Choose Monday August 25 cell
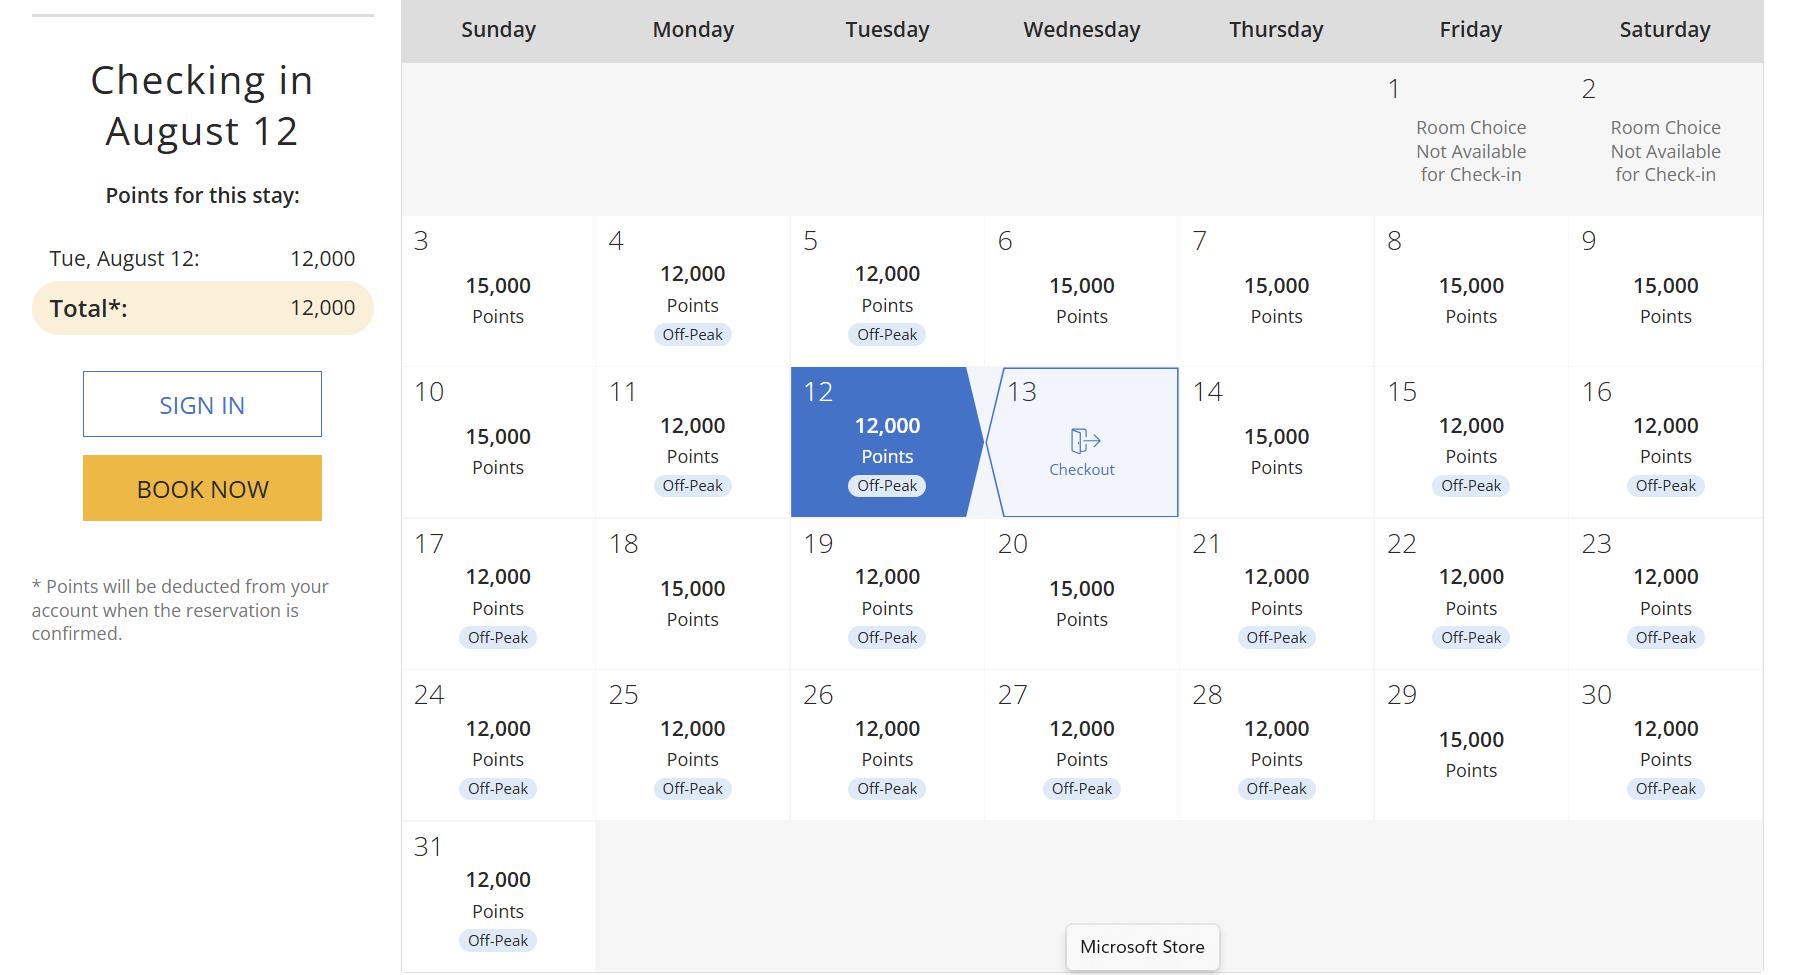Screen dimensions: 1796x975 pyautogui.click(x=692, y=745)
